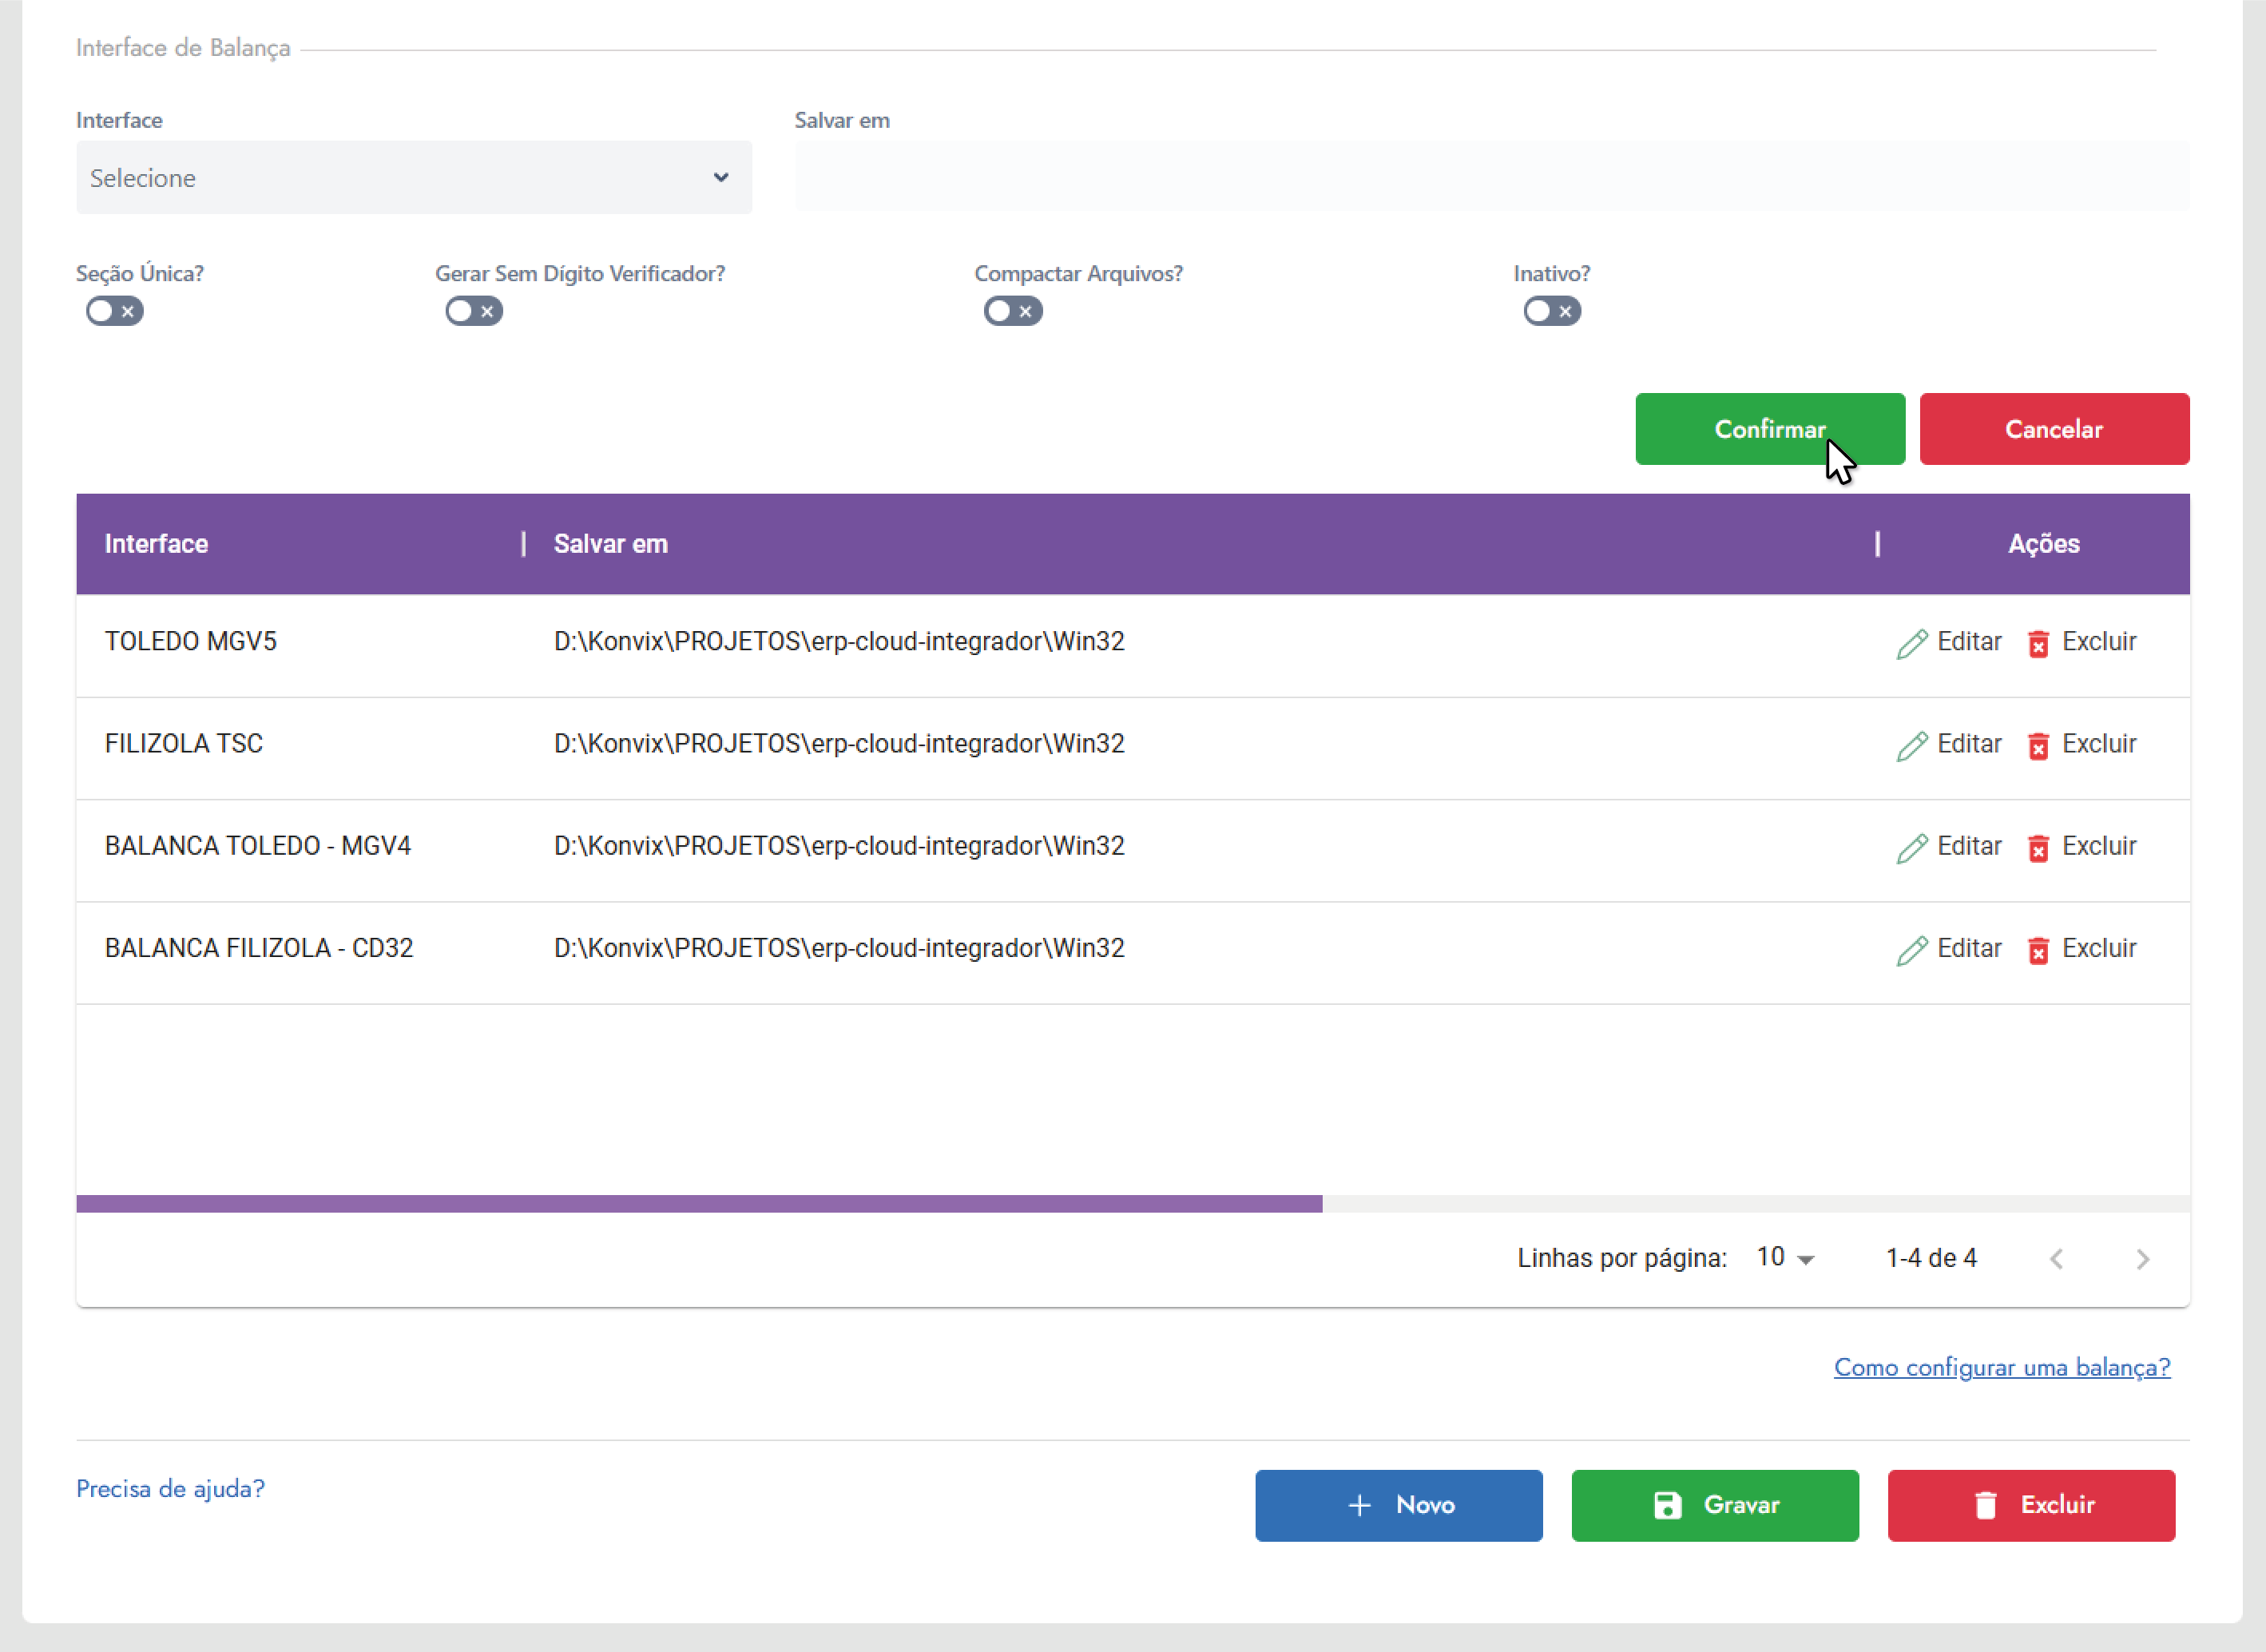Click the bottom red Excluir button
Image resolution: width=2266 pixels, height=1652 pixels.
click(x=2031, y=1505)
